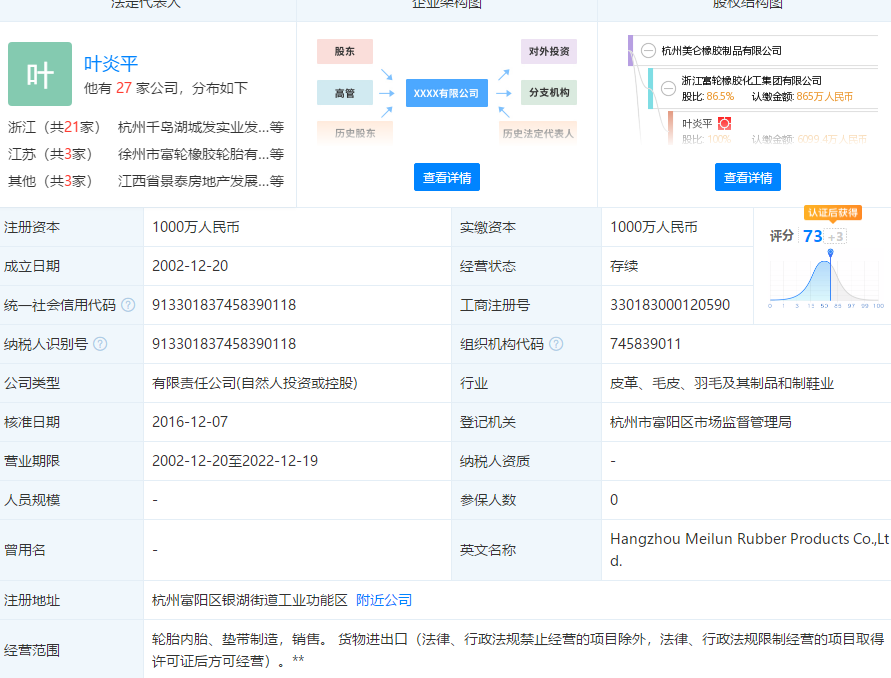Click the 注册地址 label cell
This screenshot has height=678, width=891.
[x=72, y=600]
